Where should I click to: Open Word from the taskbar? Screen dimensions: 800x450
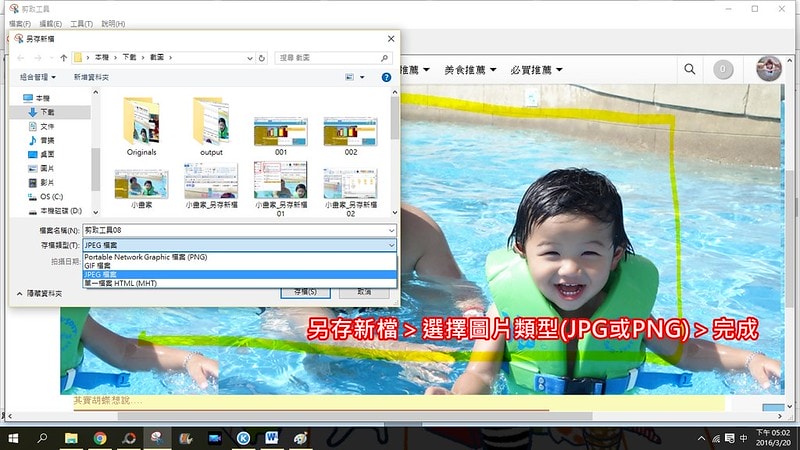click(x=272, y=438)
